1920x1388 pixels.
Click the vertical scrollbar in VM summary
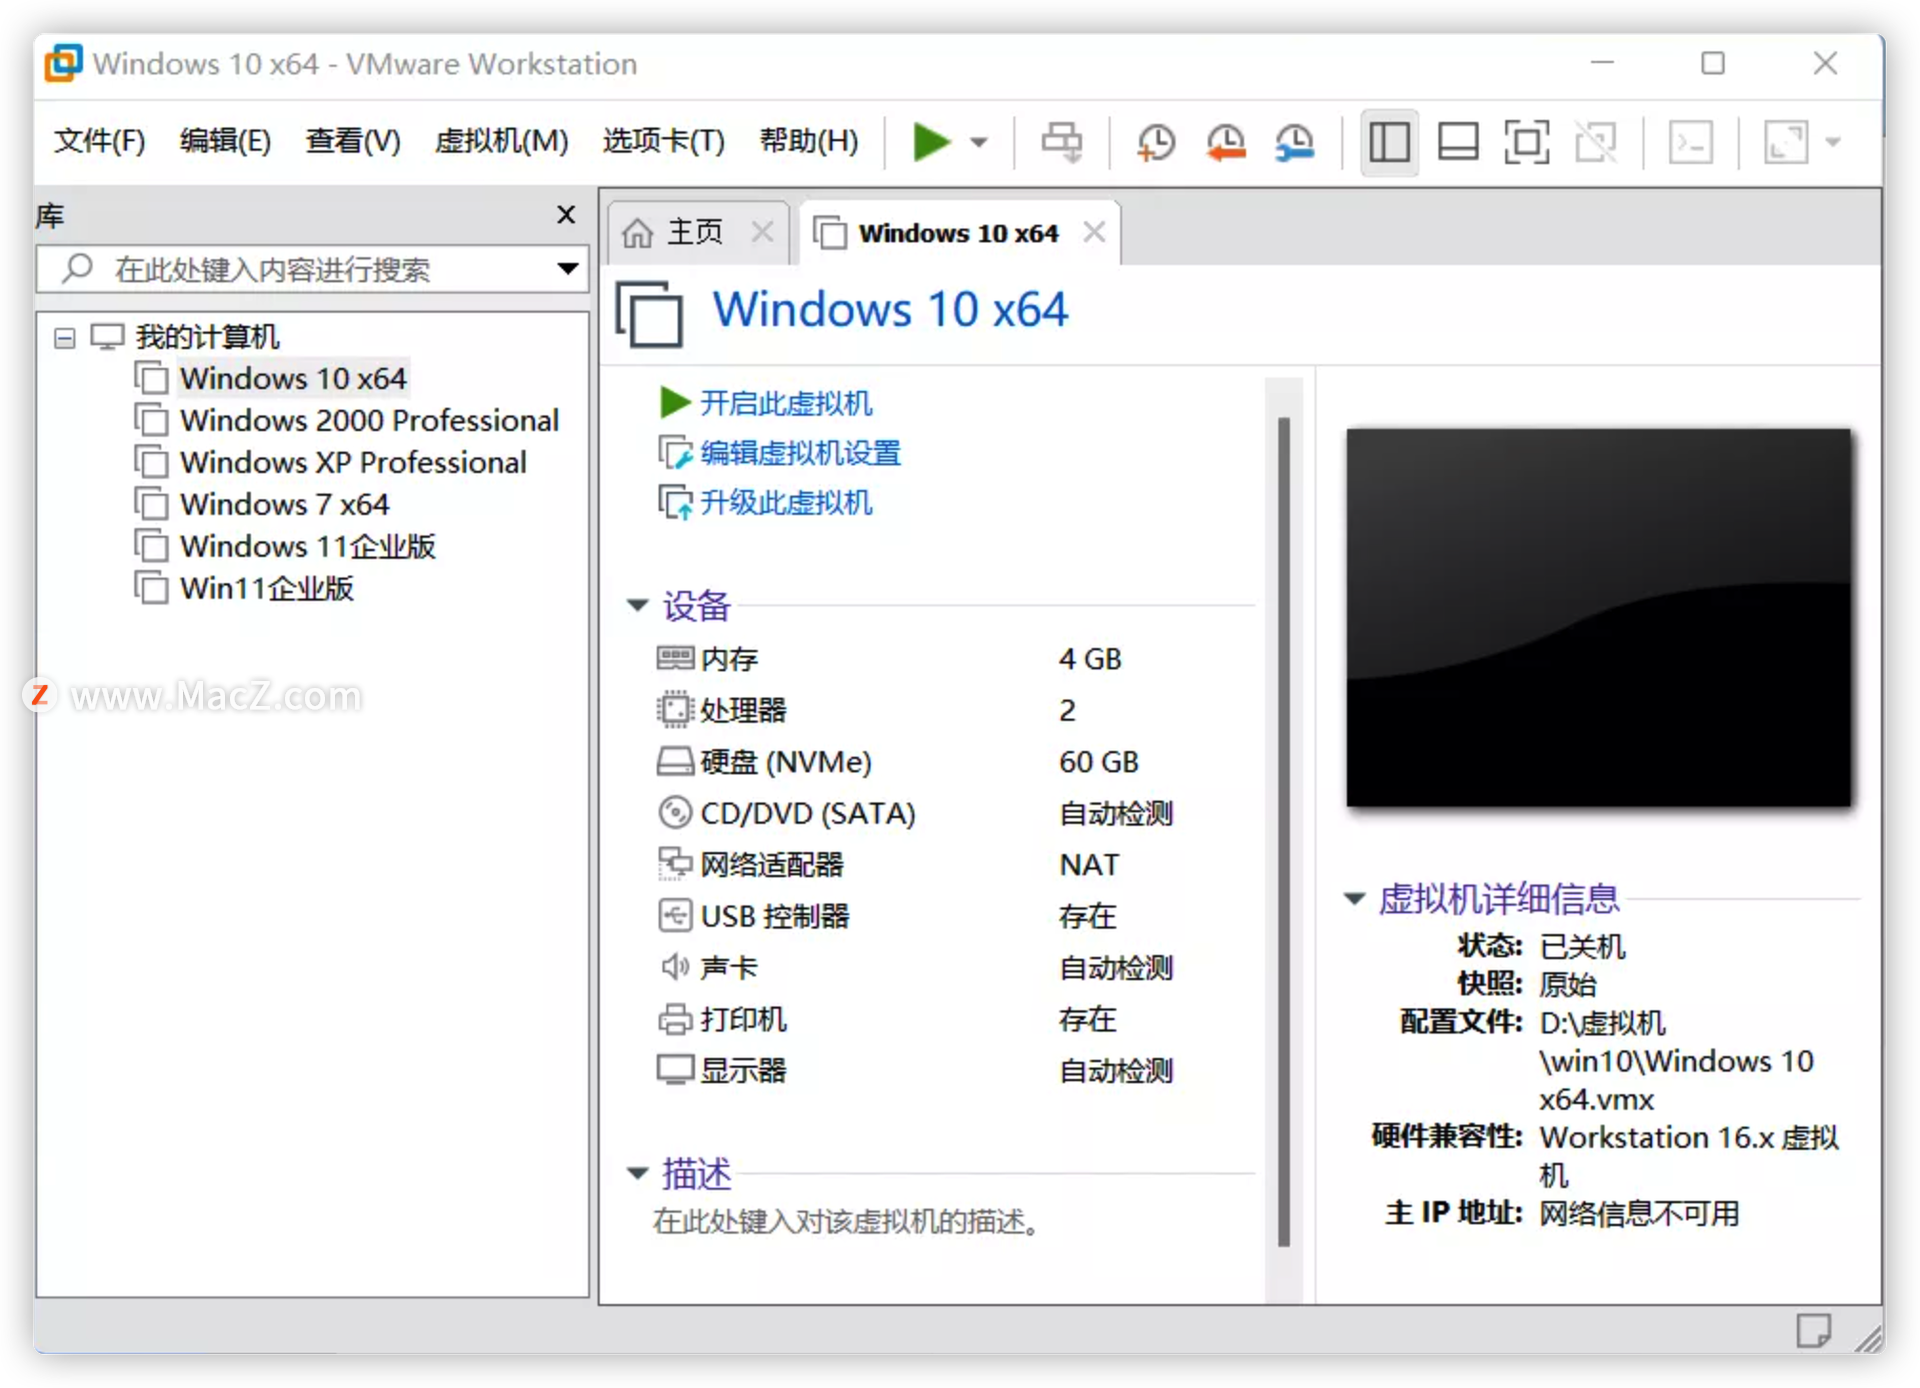point(1284,832)
